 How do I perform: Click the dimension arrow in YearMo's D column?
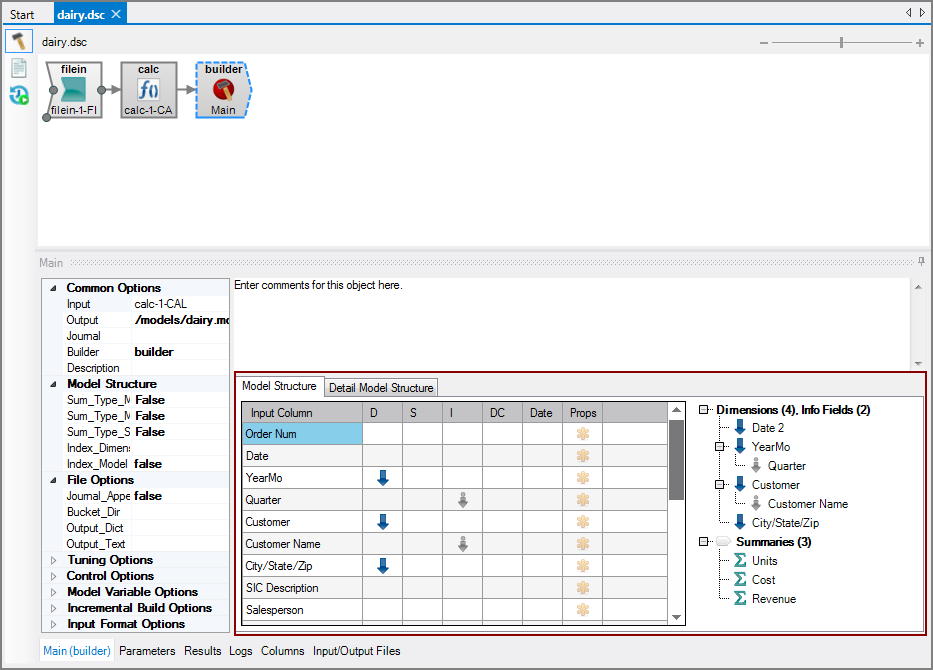[382, 477]
